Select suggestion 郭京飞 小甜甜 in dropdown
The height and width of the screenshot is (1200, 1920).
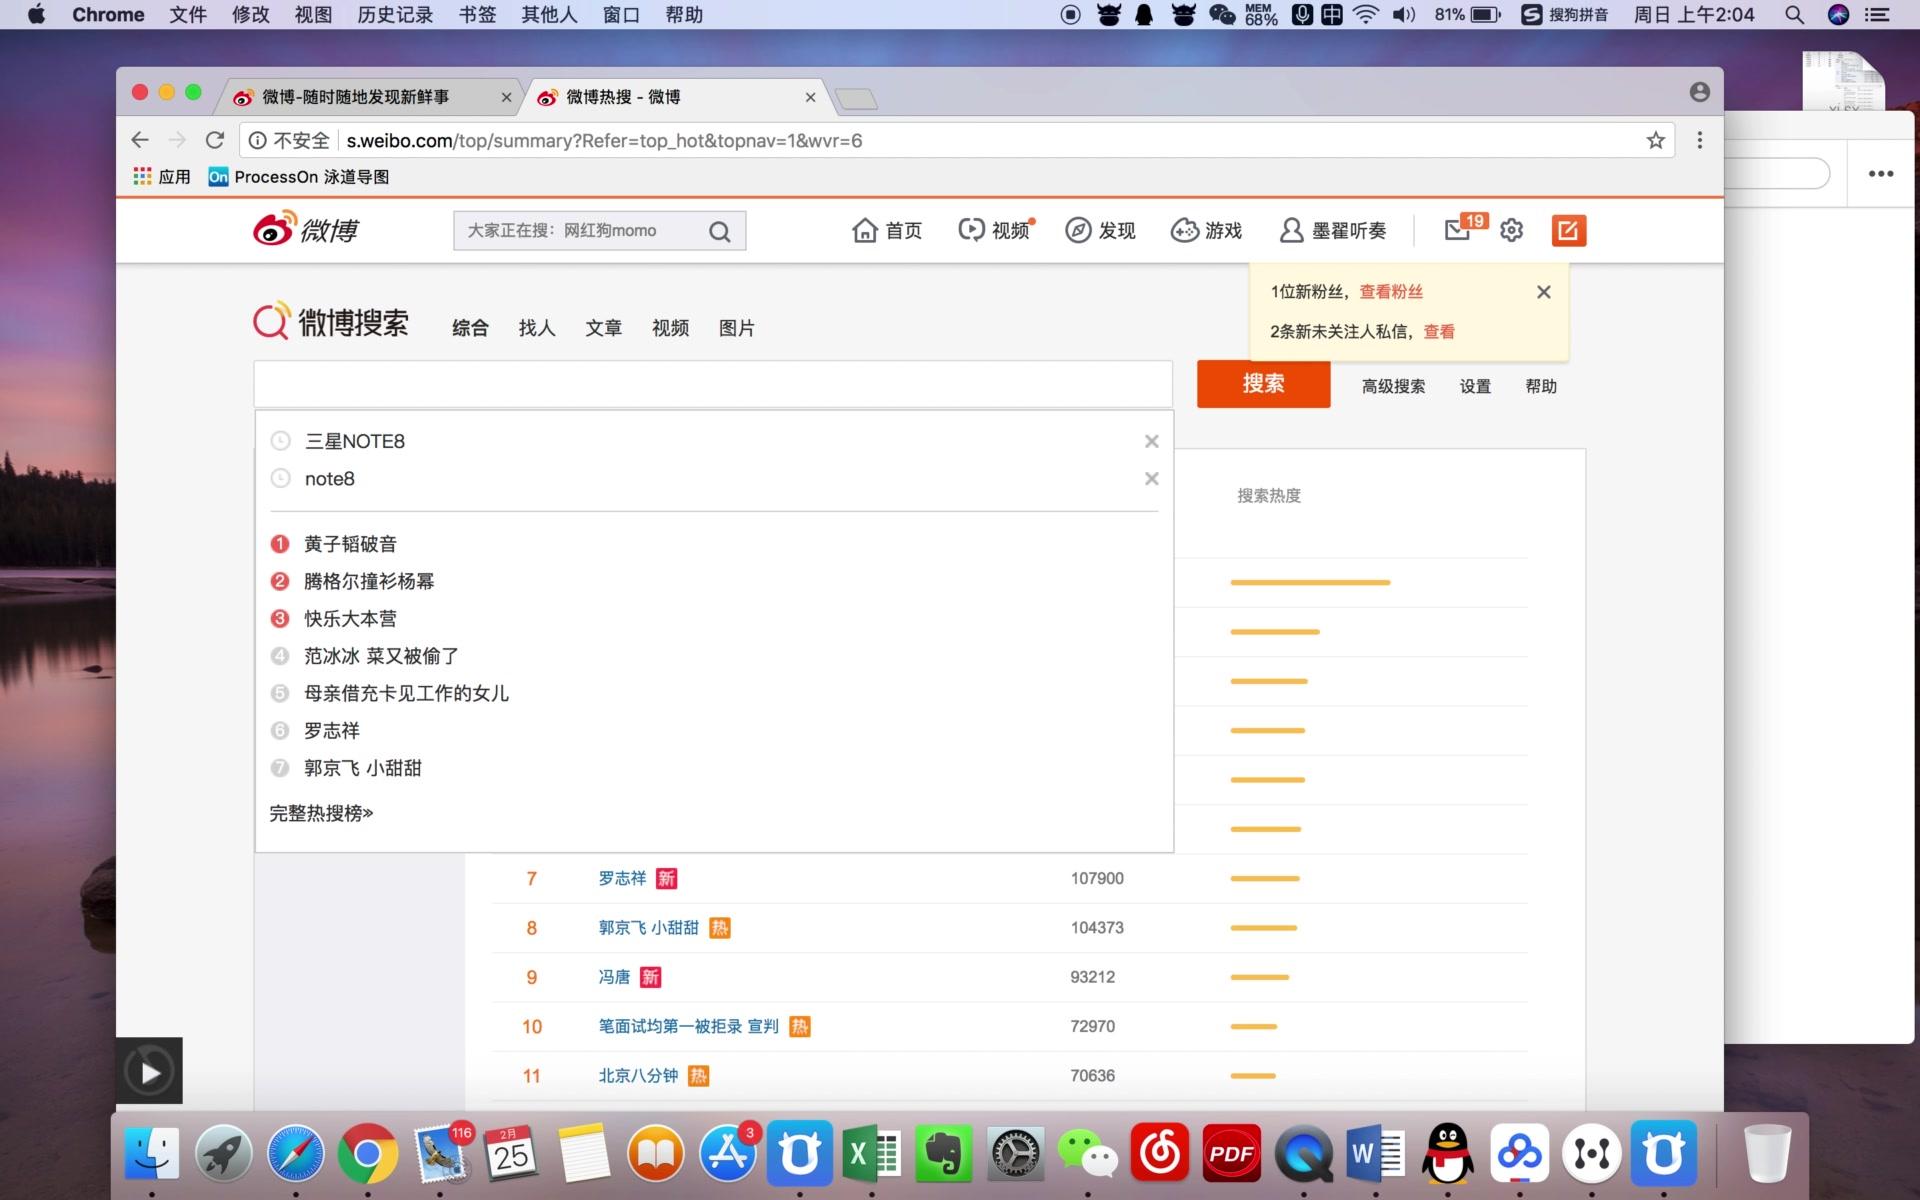(363, 768)
